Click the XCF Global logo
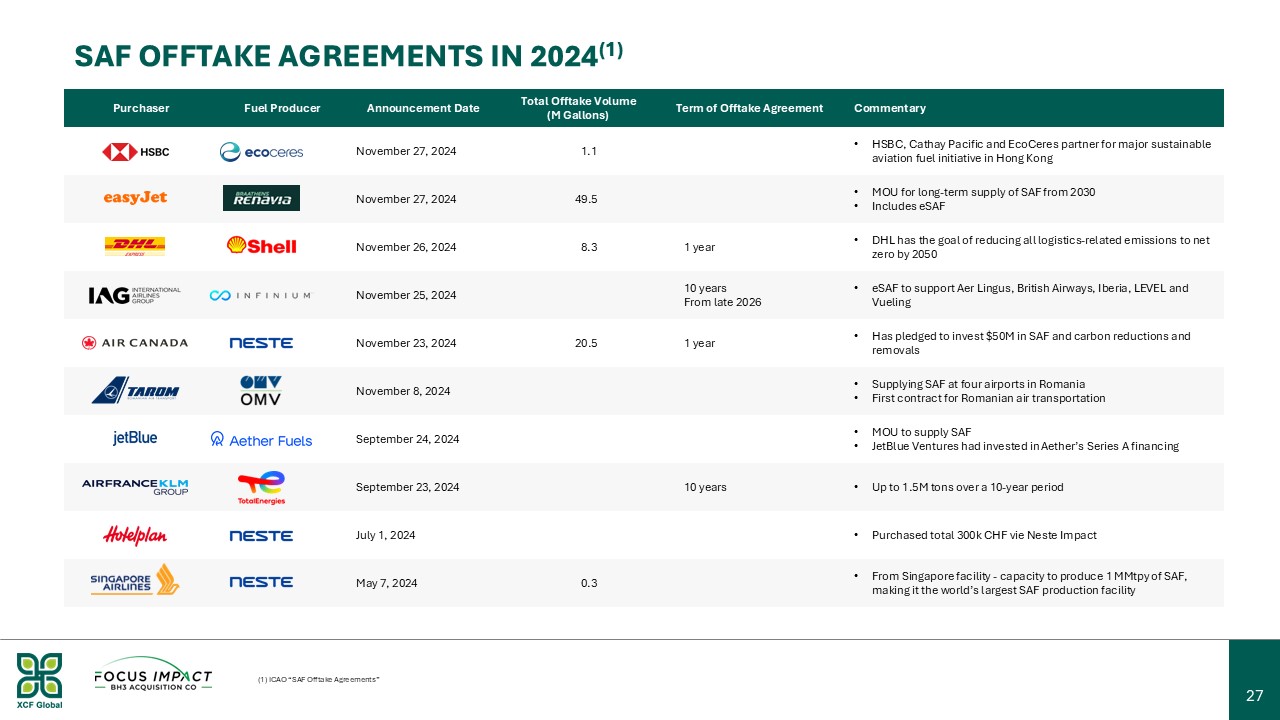This screenshot has height=720, width=1280. click(39, 680)
